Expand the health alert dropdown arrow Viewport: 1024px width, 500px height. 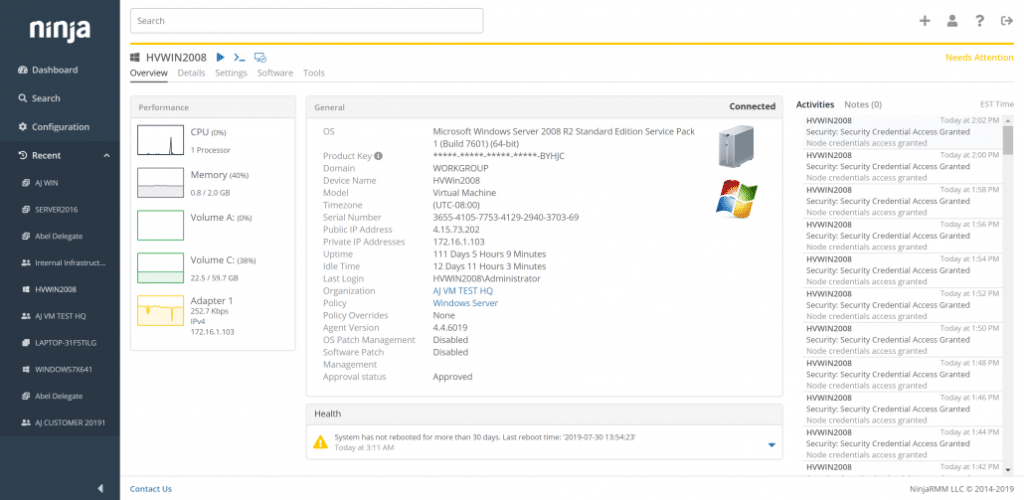pyautogui.click(x=771, y=445)
